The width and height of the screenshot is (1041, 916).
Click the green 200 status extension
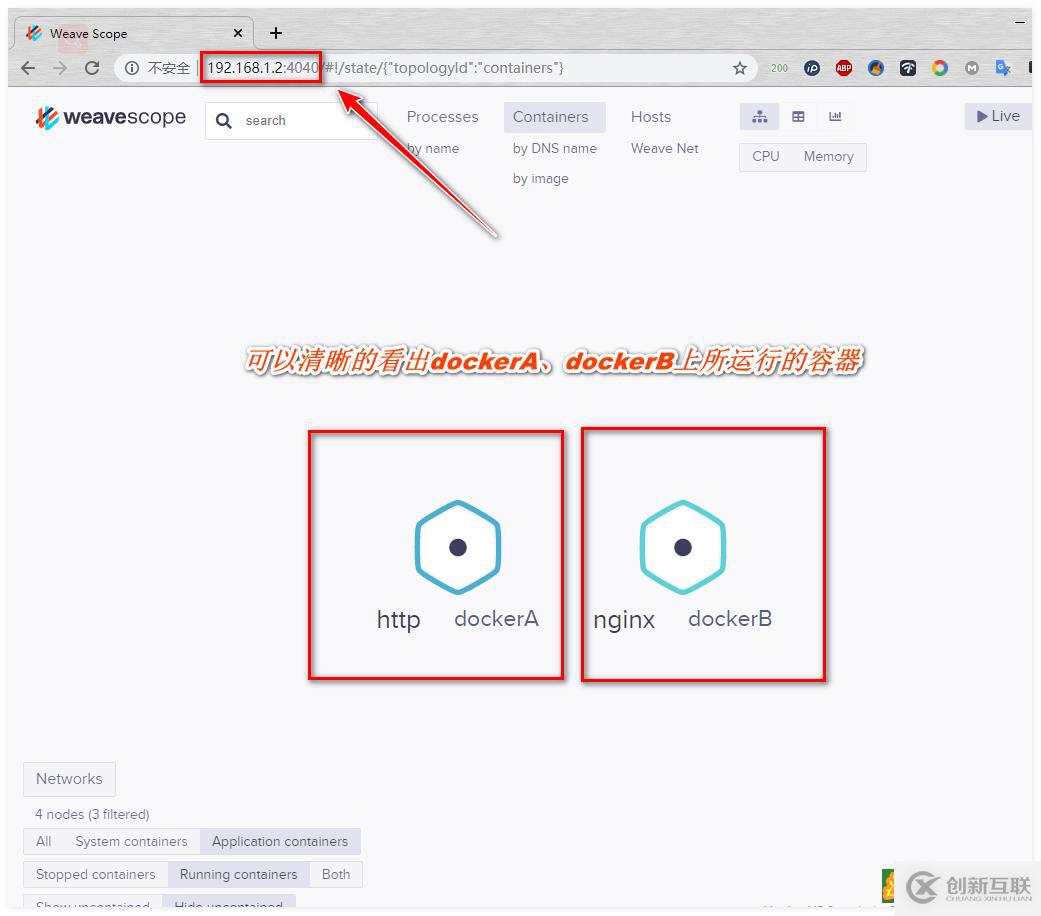point(779,68)
